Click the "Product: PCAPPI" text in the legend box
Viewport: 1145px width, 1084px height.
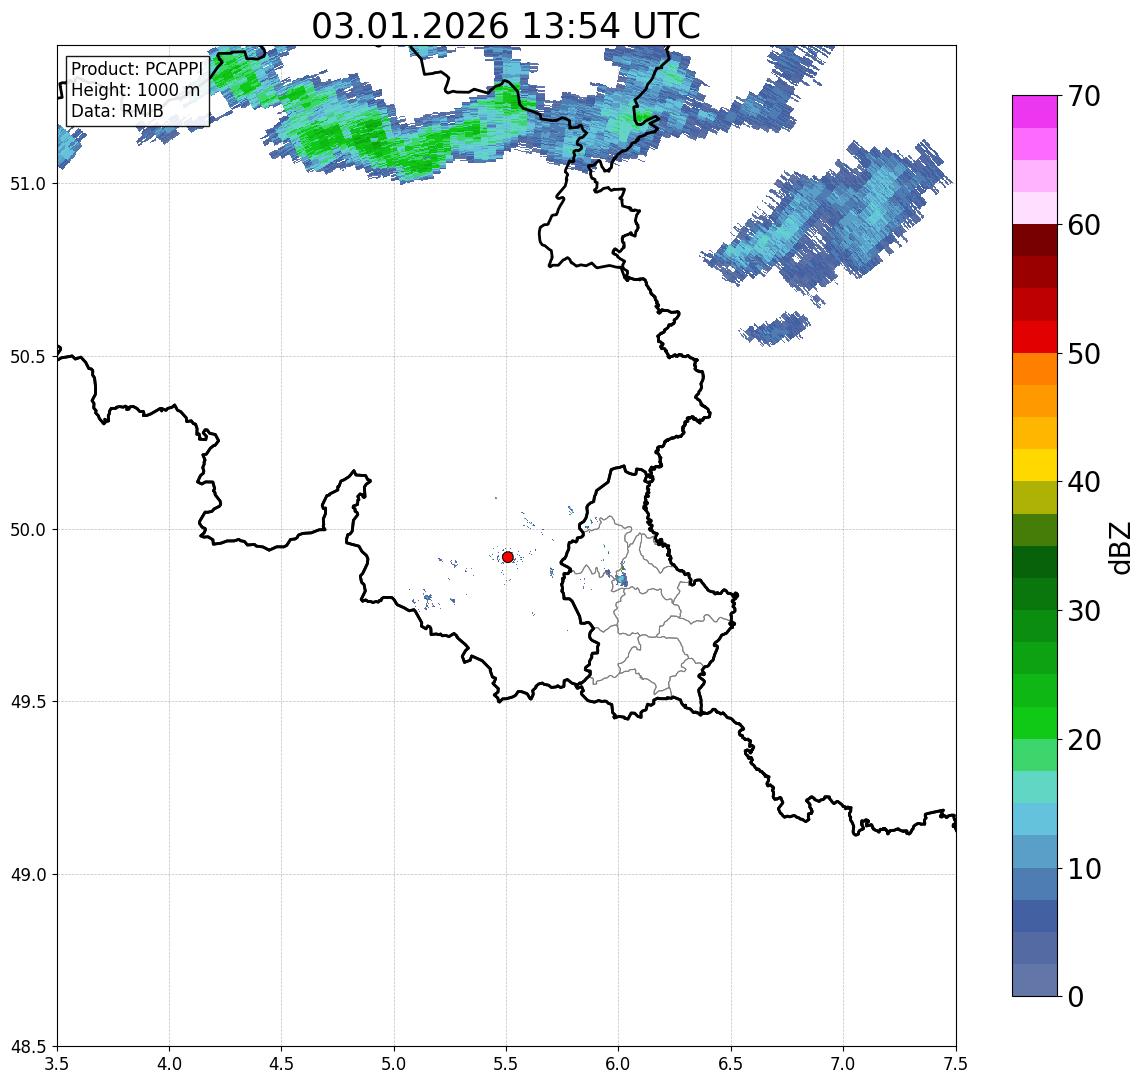137,69
